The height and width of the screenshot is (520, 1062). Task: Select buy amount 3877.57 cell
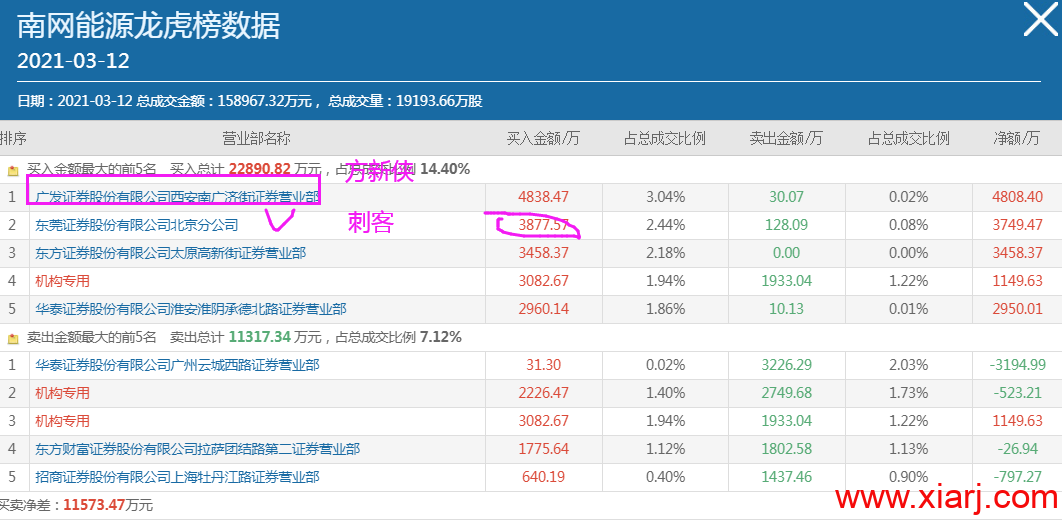(x=543, y=225)
